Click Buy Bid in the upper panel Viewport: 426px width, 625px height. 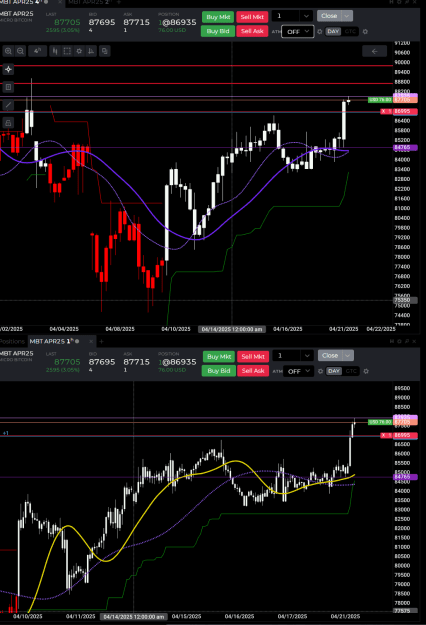(218, 31)
